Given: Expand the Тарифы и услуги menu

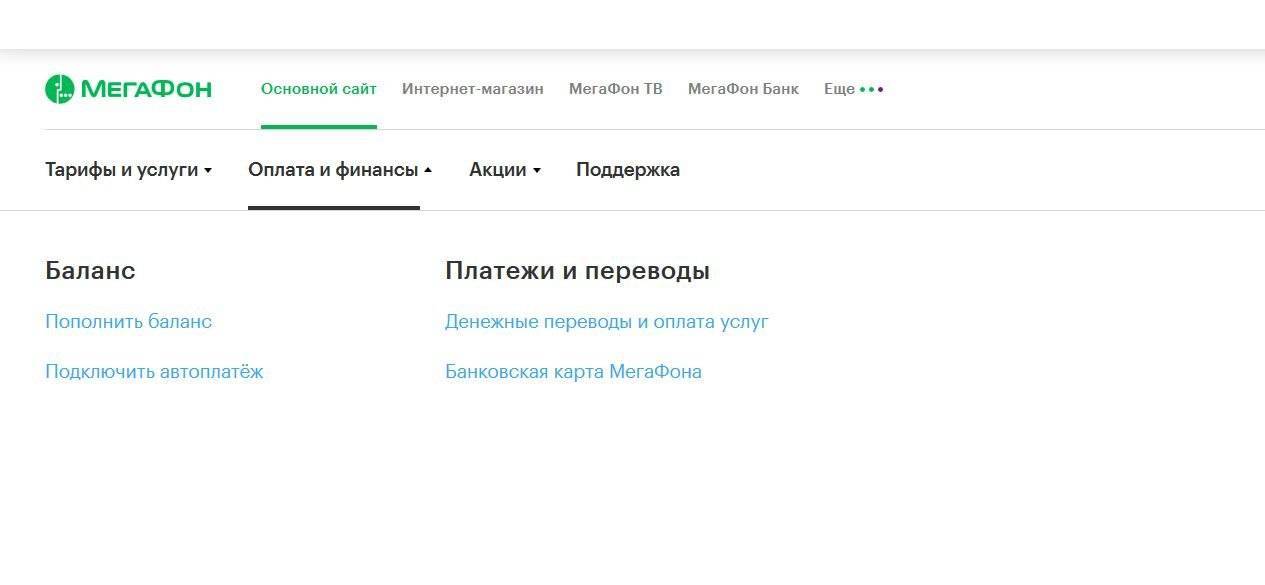Looking at the screenshot, I should pos(129,170).
